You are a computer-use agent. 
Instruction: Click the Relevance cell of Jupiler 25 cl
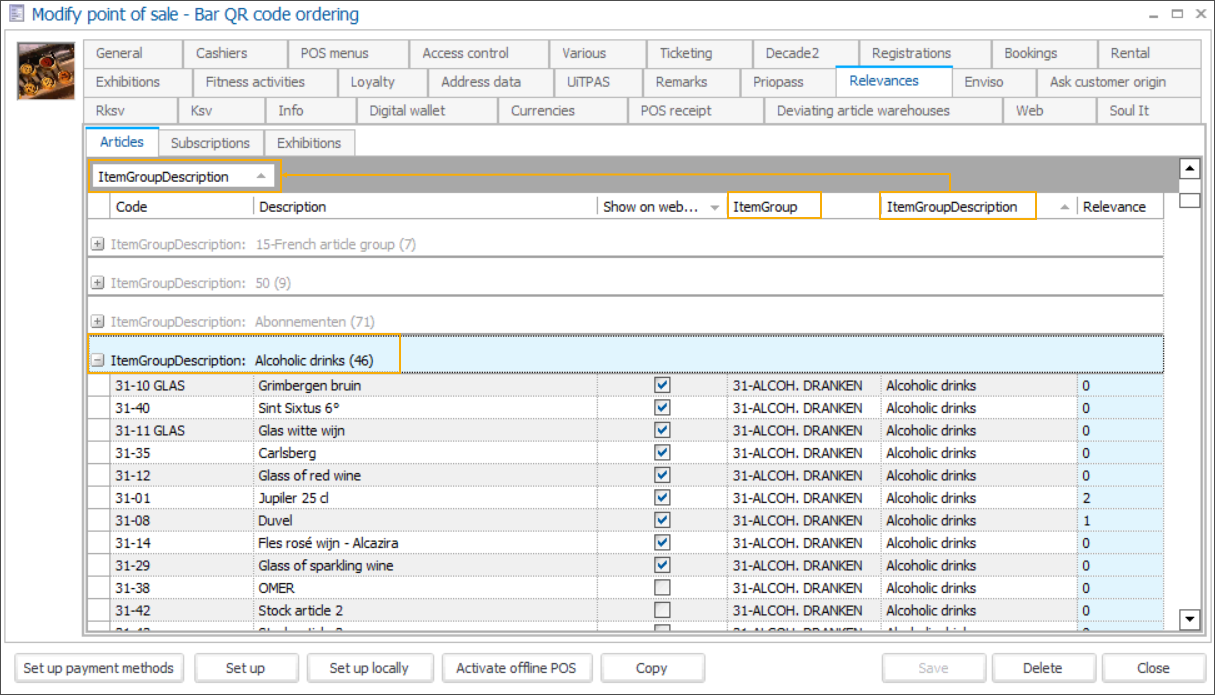click(1119, 498)
